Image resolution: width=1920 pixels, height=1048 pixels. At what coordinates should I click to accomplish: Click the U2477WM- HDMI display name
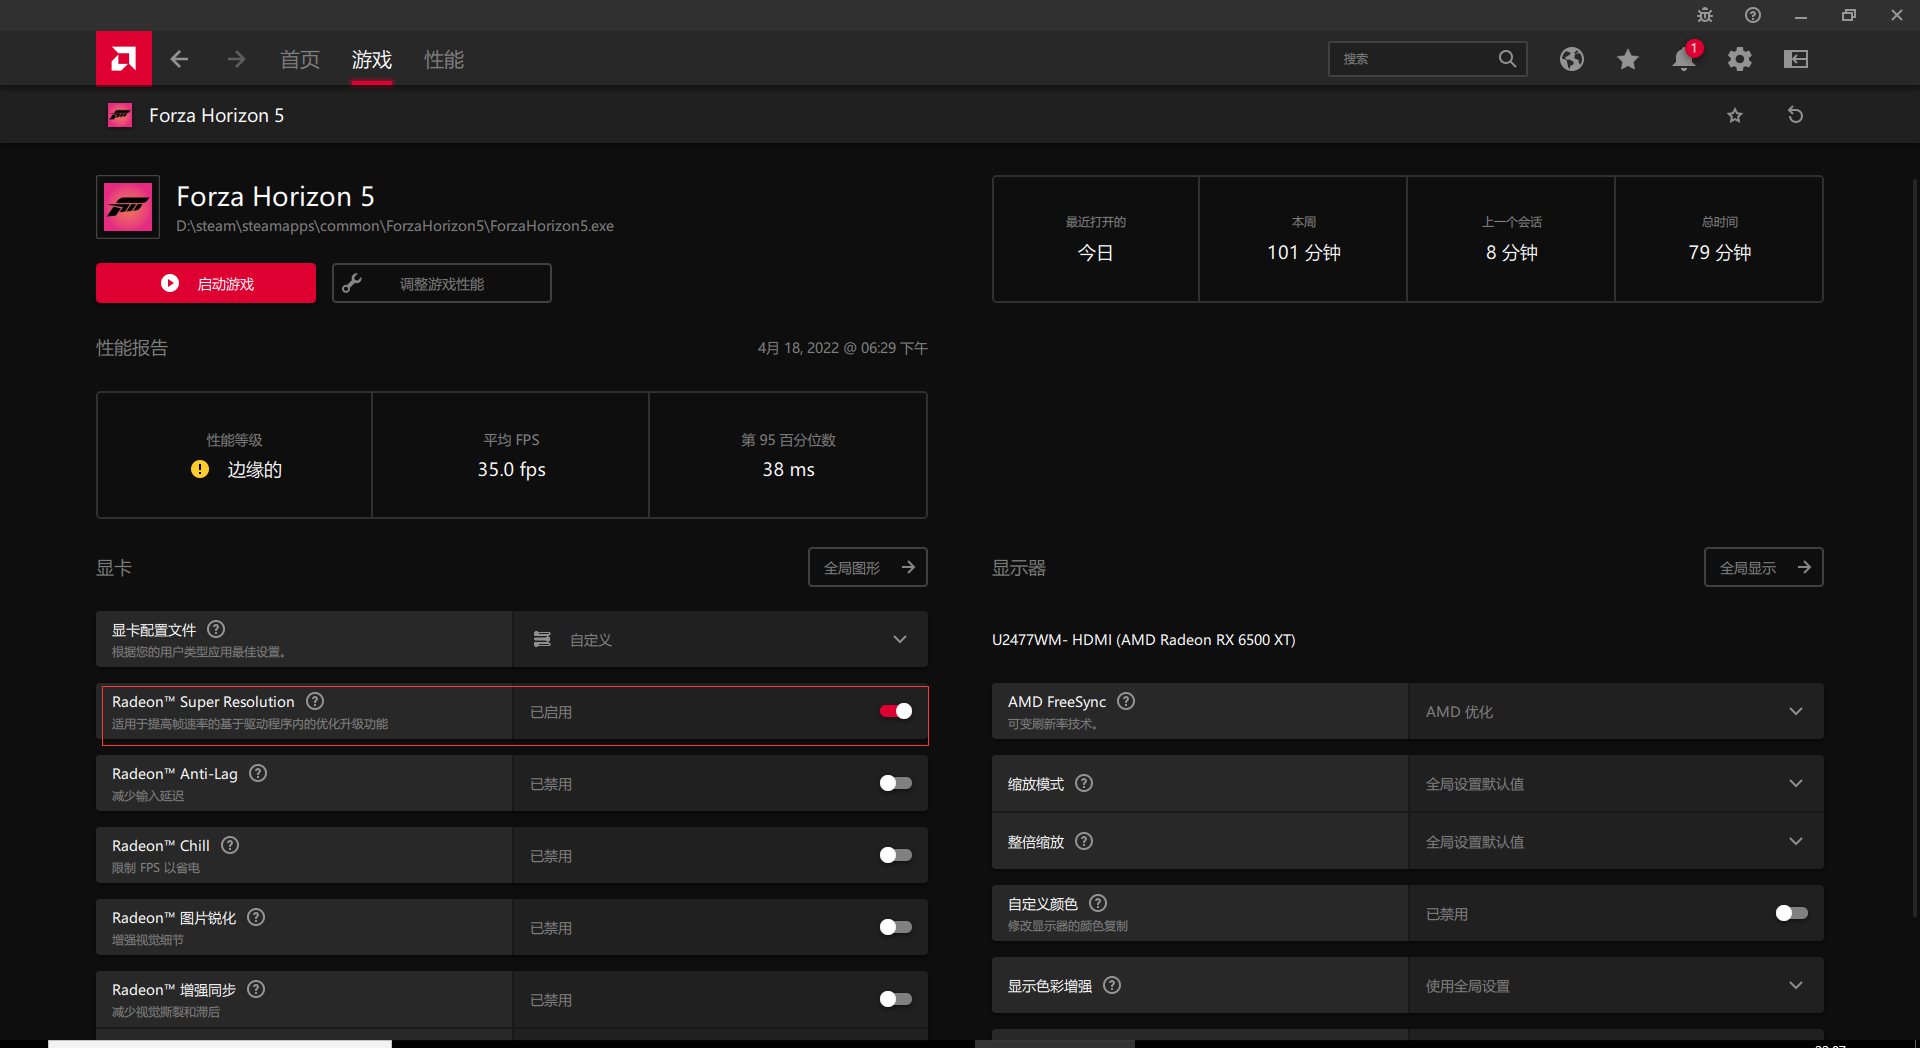point(1143,639)
